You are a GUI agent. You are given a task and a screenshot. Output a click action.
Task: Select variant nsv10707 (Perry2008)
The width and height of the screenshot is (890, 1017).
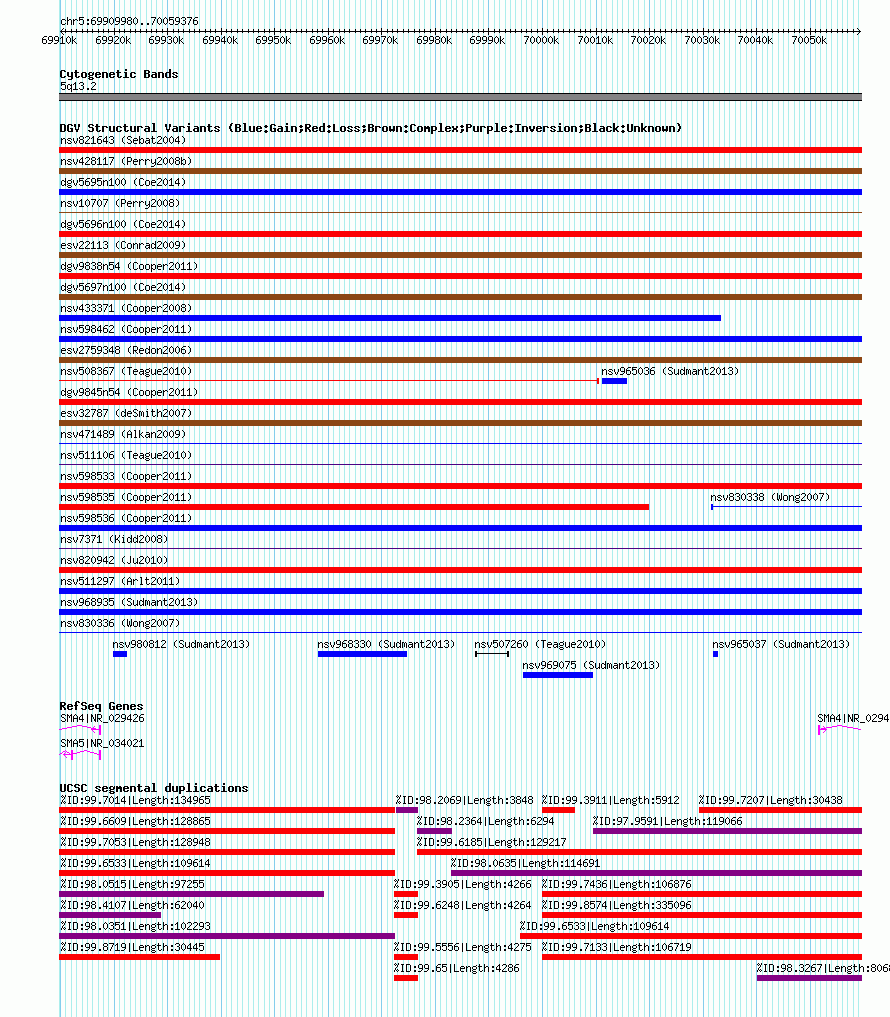120,203
